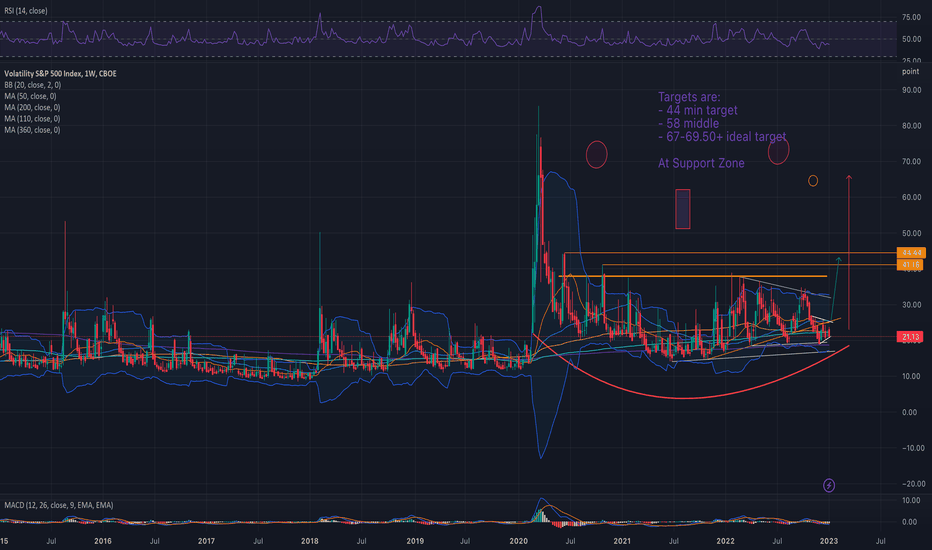The height and width of the screenshot is (550, 932).
Task: Select the MA (110, close, 0) legend
Action: pos(32,119)
